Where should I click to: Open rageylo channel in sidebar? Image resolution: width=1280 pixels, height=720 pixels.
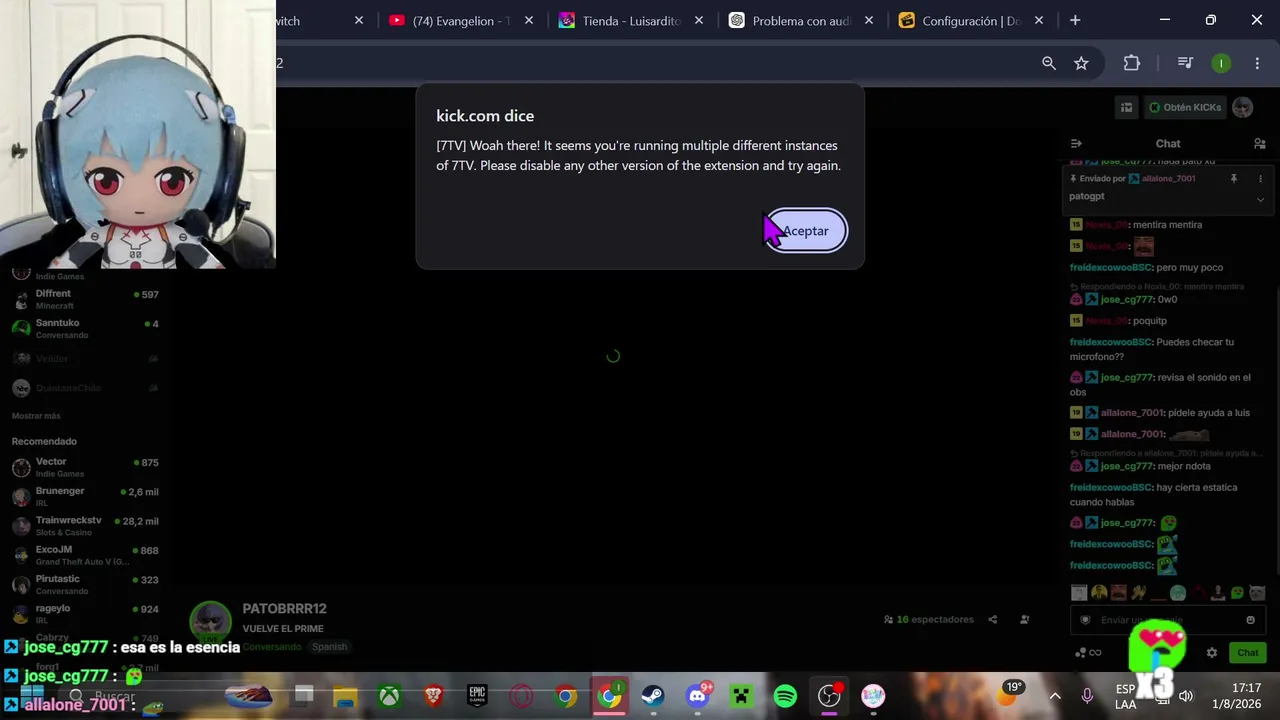85,613
